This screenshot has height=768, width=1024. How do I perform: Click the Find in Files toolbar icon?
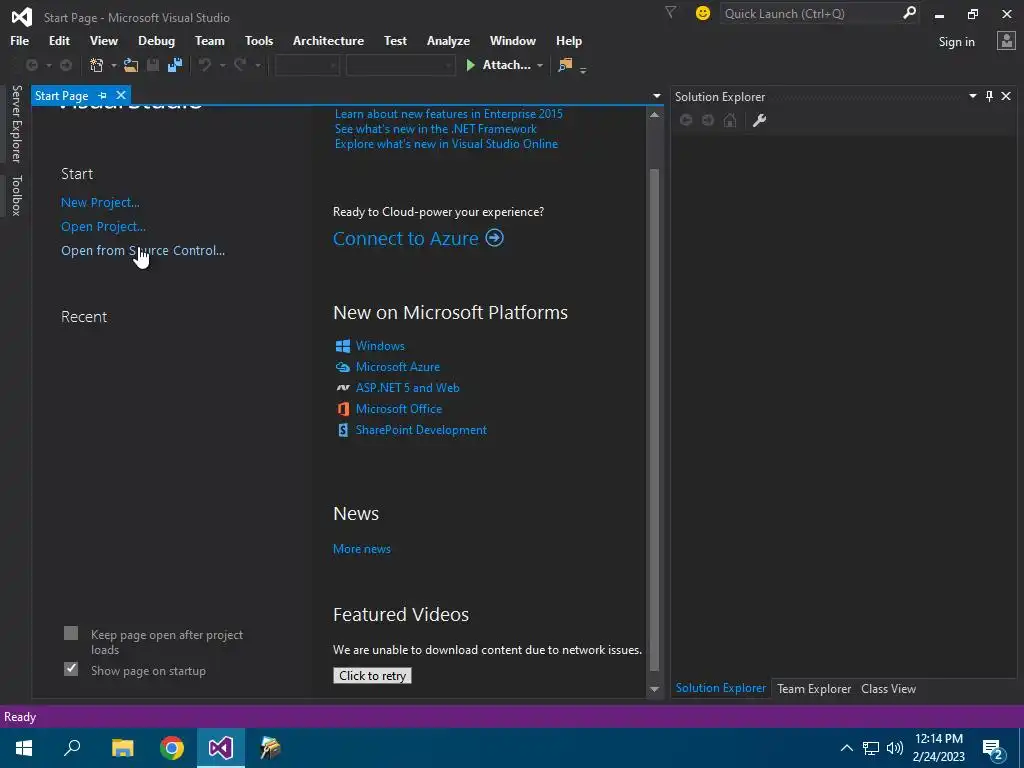tap(565, 65)
